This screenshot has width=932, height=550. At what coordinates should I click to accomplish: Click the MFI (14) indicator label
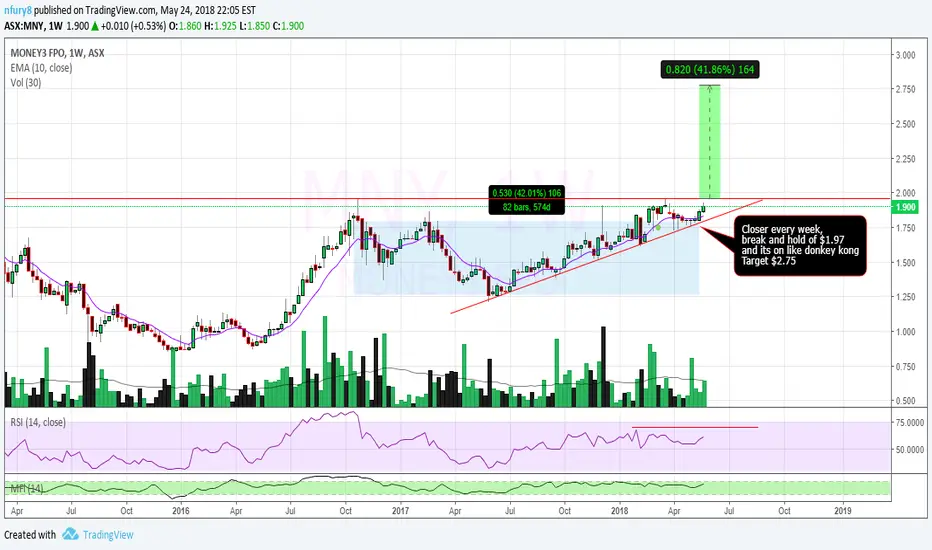click(27, 489)
